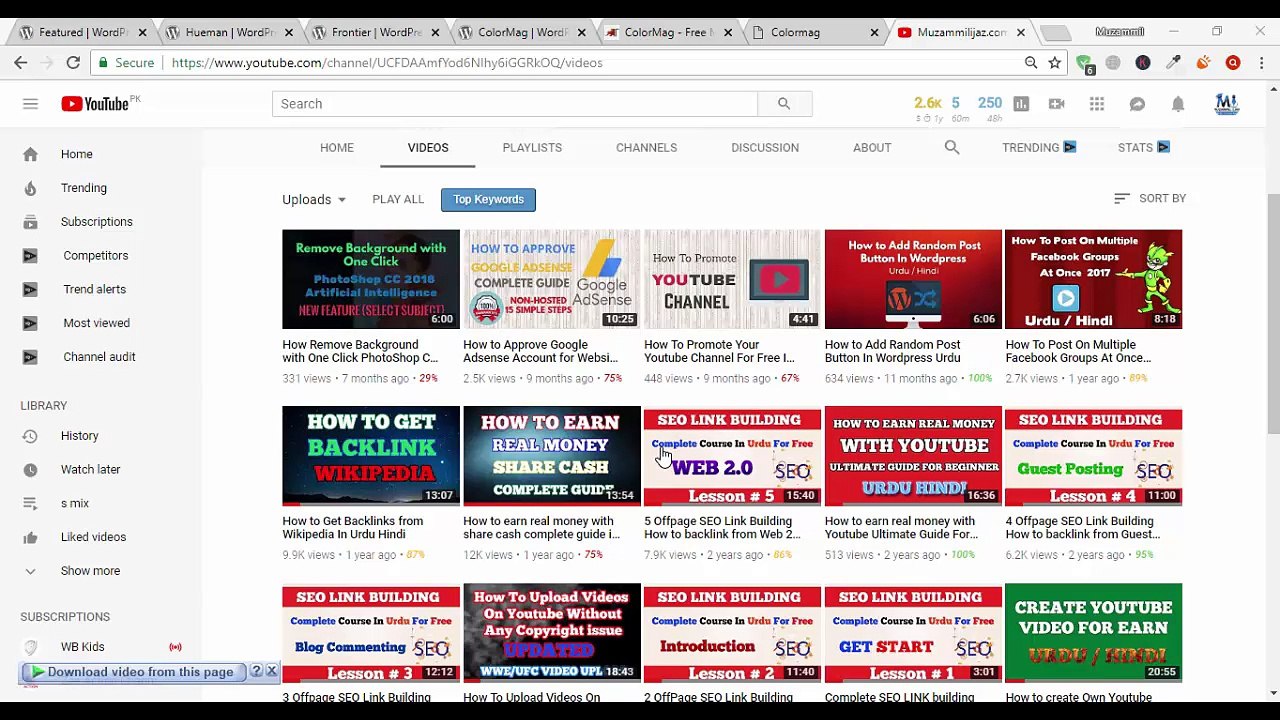Viewport: 1280px width, 720px height.
Task: Click the bar chart stats icon in header
Action: (1021, 104)
